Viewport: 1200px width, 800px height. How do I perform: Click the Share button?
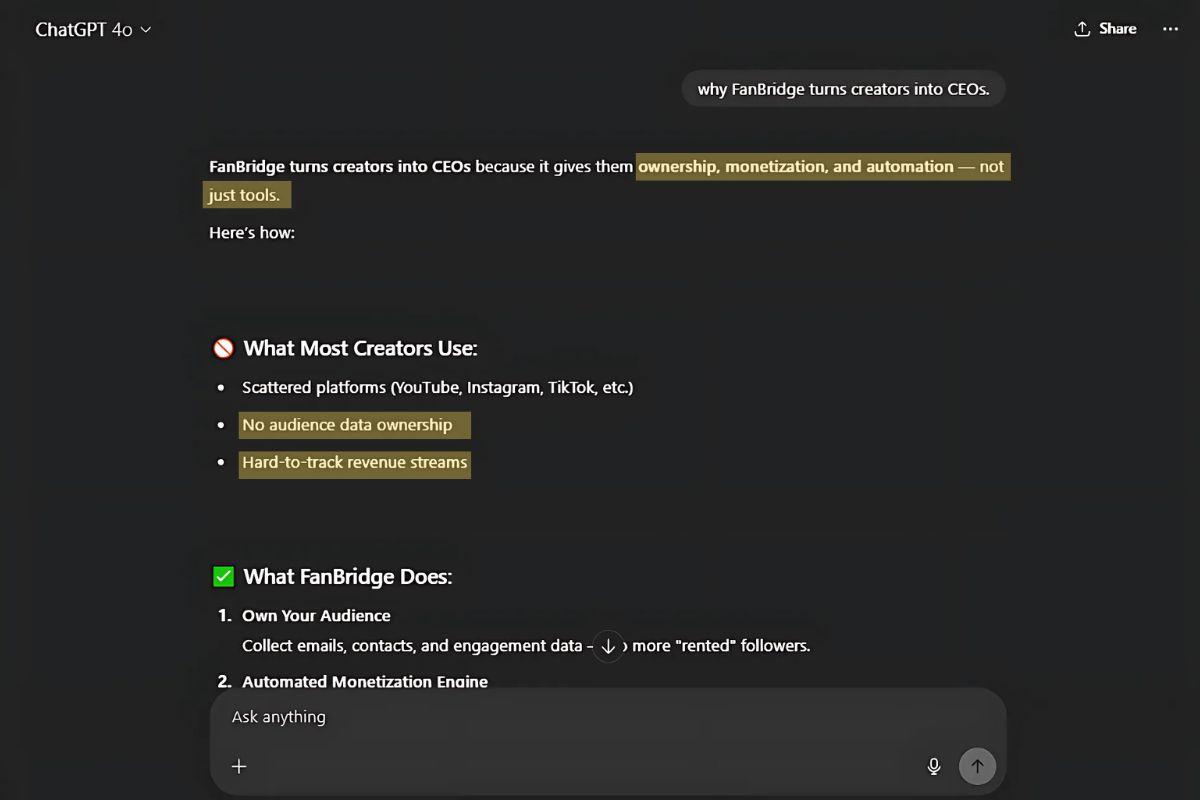click(1105, 29)
